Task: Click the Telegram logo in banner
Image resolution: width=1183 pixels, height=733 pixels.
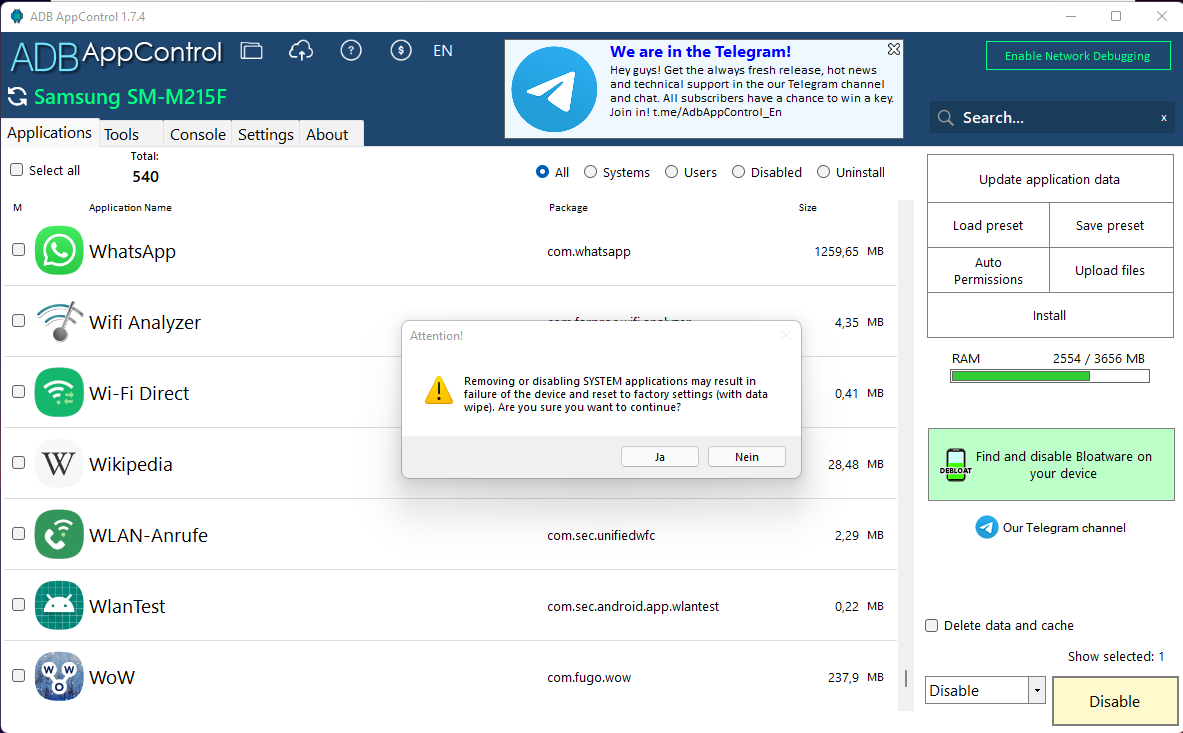Action: click(554, 89)
